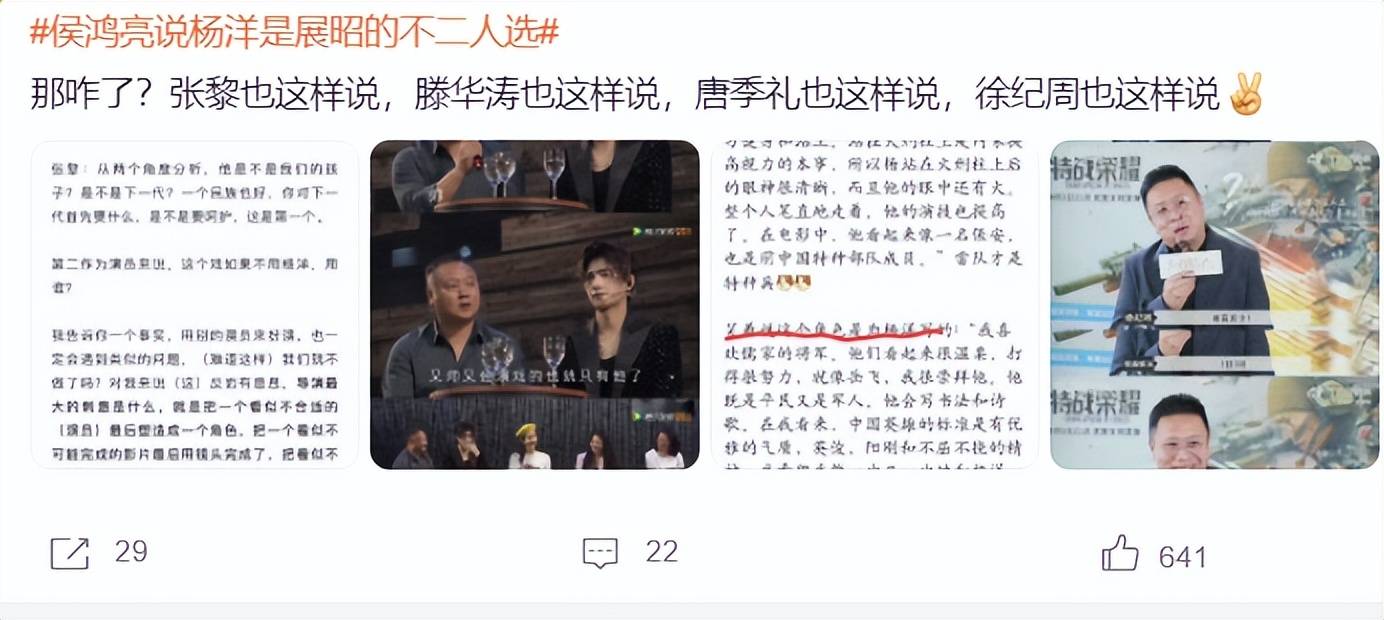1384x620 pixels.
Task: Open the second image with variety show stills
Action: coord(535,305)
